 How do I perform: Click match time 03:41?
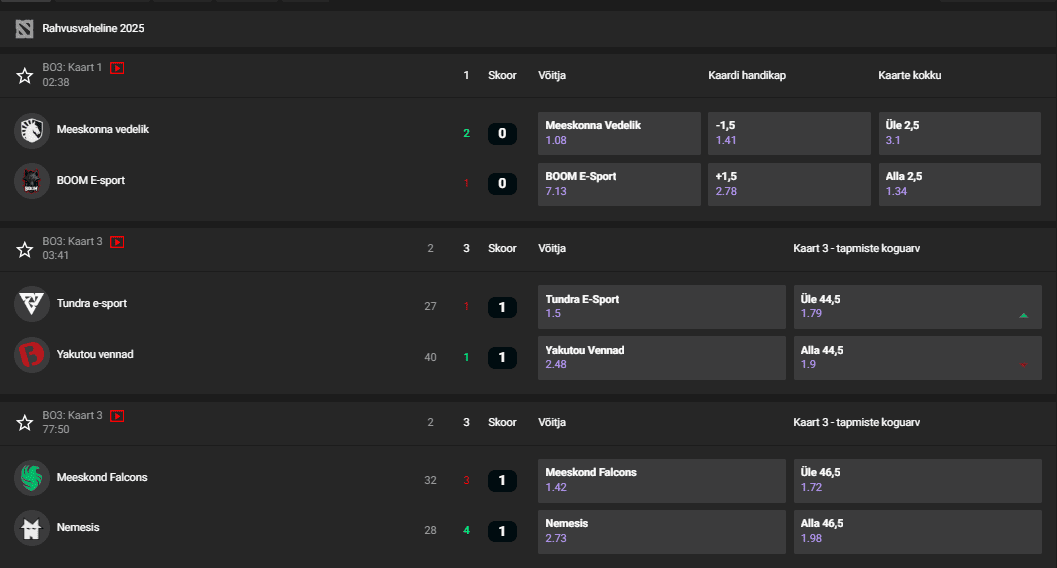pyautogui.click(x=56, y=255)
